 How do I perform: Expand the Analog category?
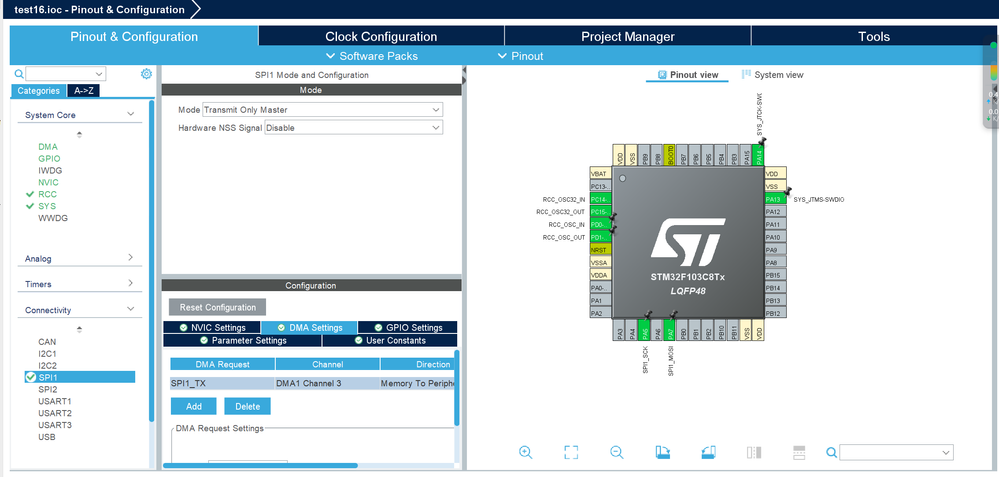131,258
